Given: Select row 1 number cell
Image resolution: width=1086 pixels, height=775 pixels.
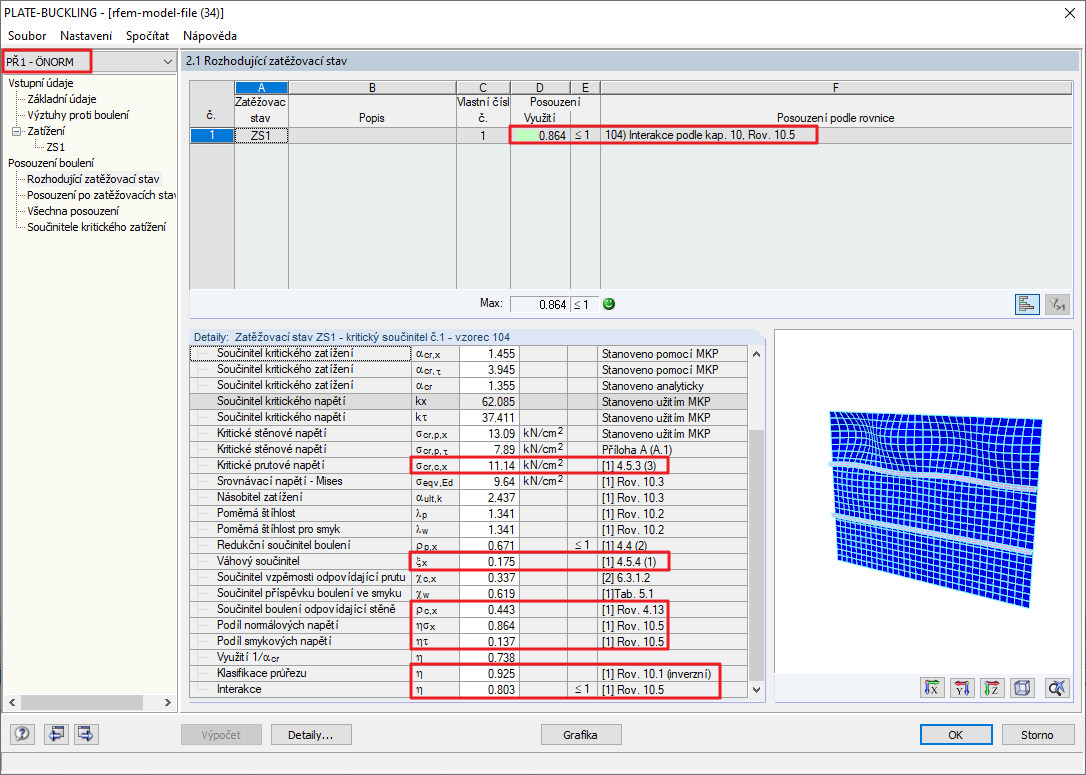Looking at the screenshot, I should point(212,135).
